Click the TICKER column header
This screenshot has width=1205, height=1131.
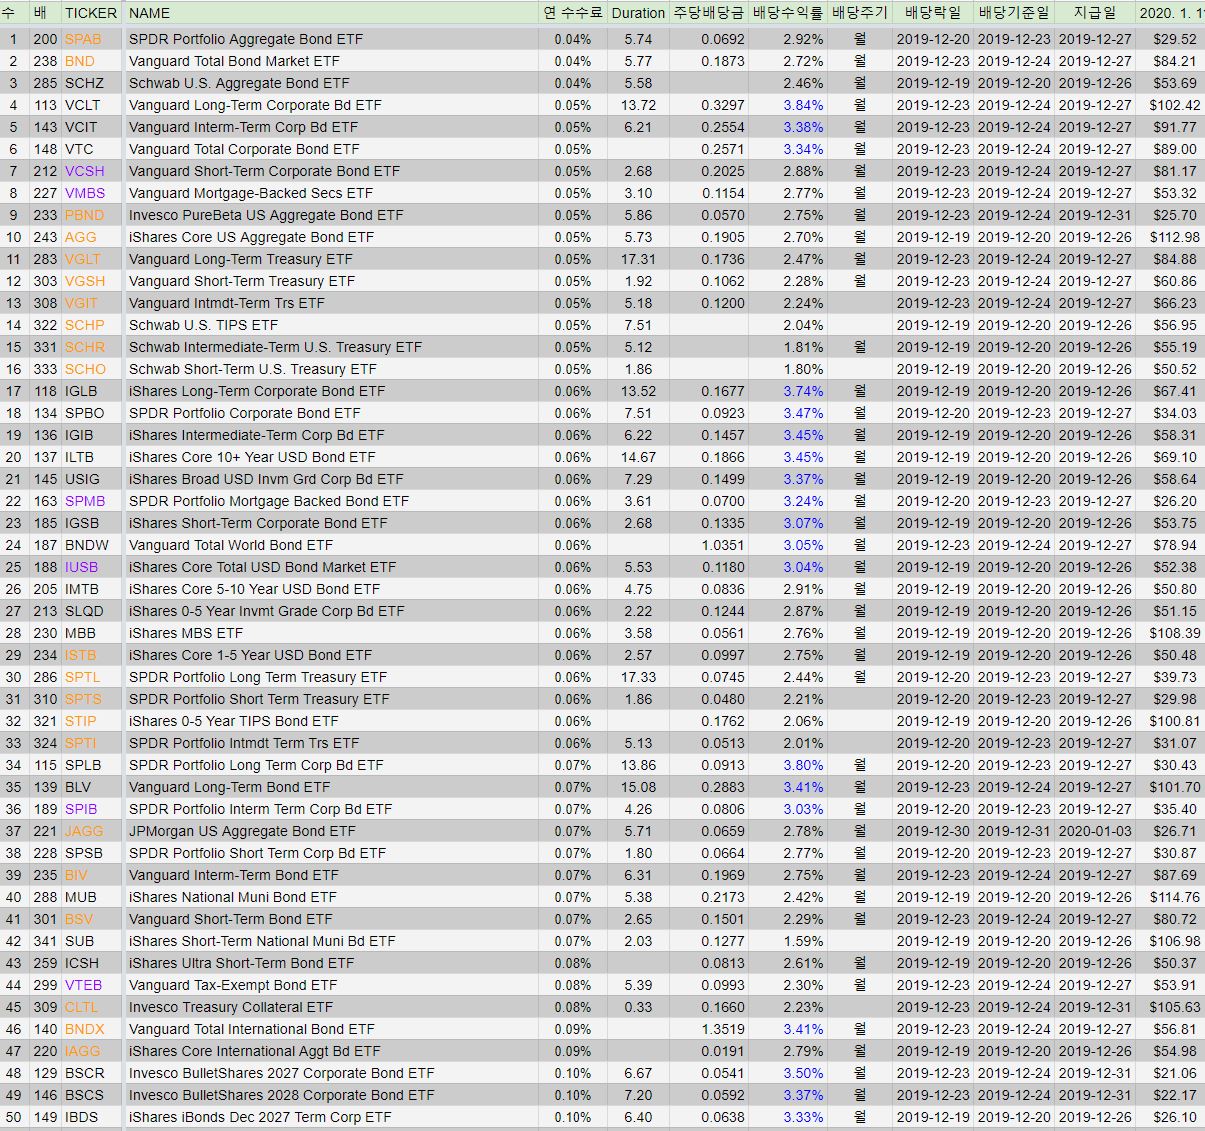91,13
